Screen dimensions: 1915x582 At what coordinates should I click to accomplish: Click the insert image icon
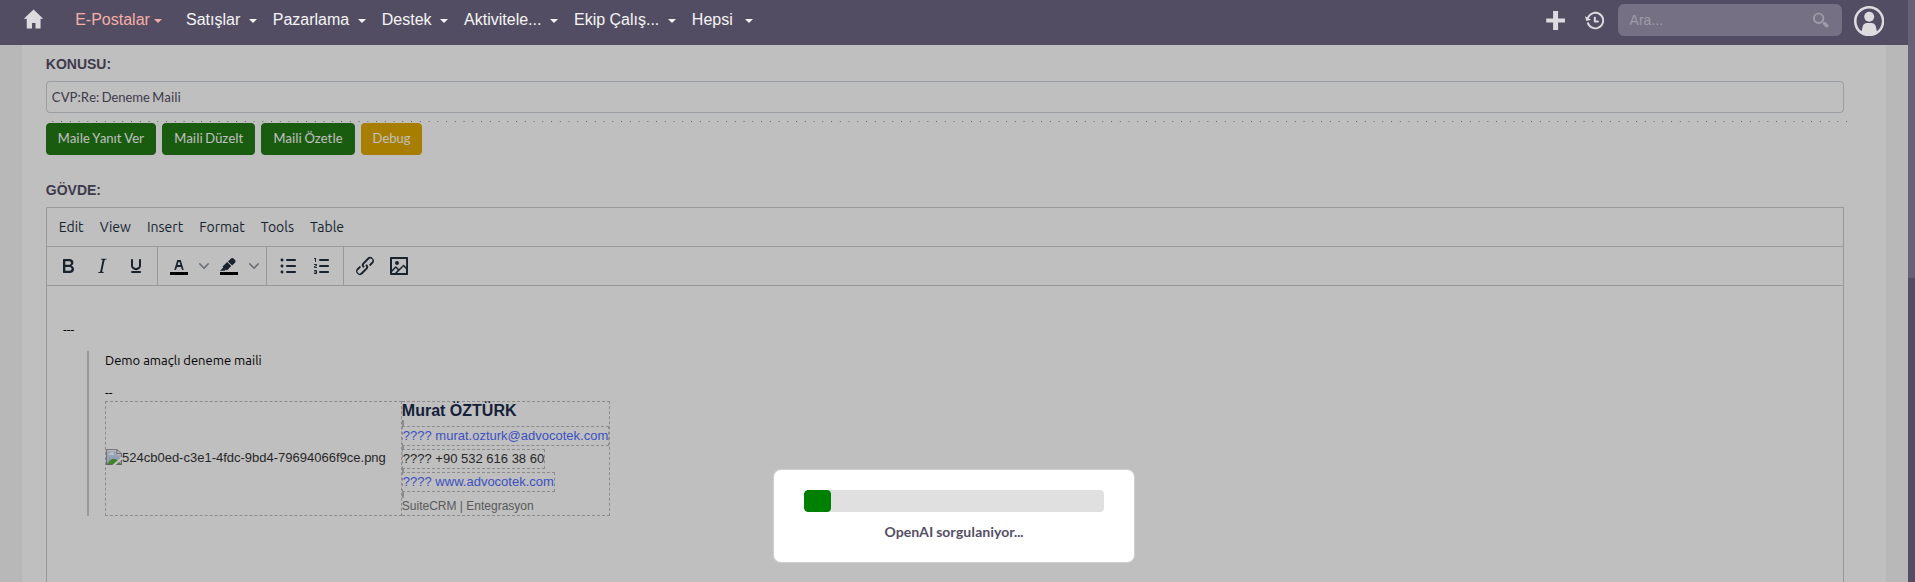coord(399,266)
